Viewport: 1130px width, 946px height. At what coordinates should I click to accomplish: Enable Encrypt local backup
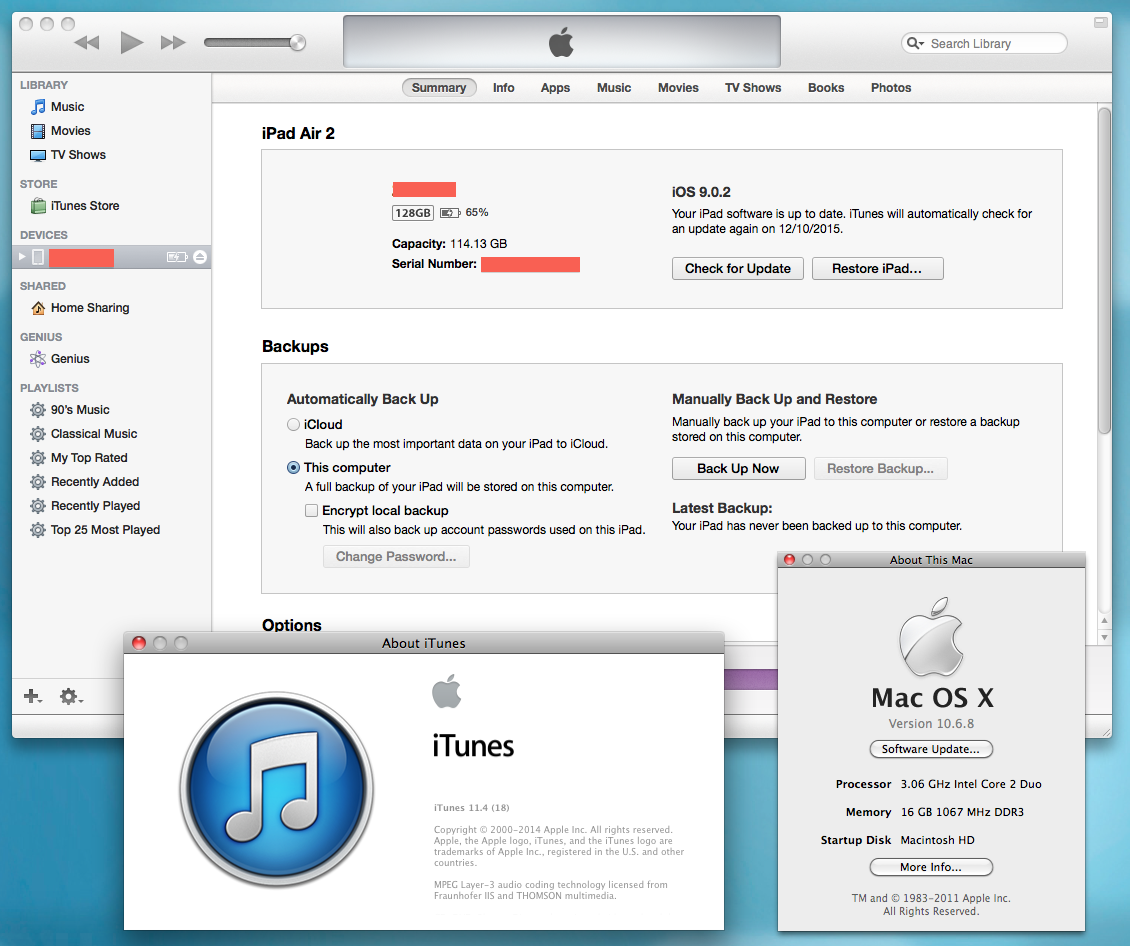click(311, 510)
